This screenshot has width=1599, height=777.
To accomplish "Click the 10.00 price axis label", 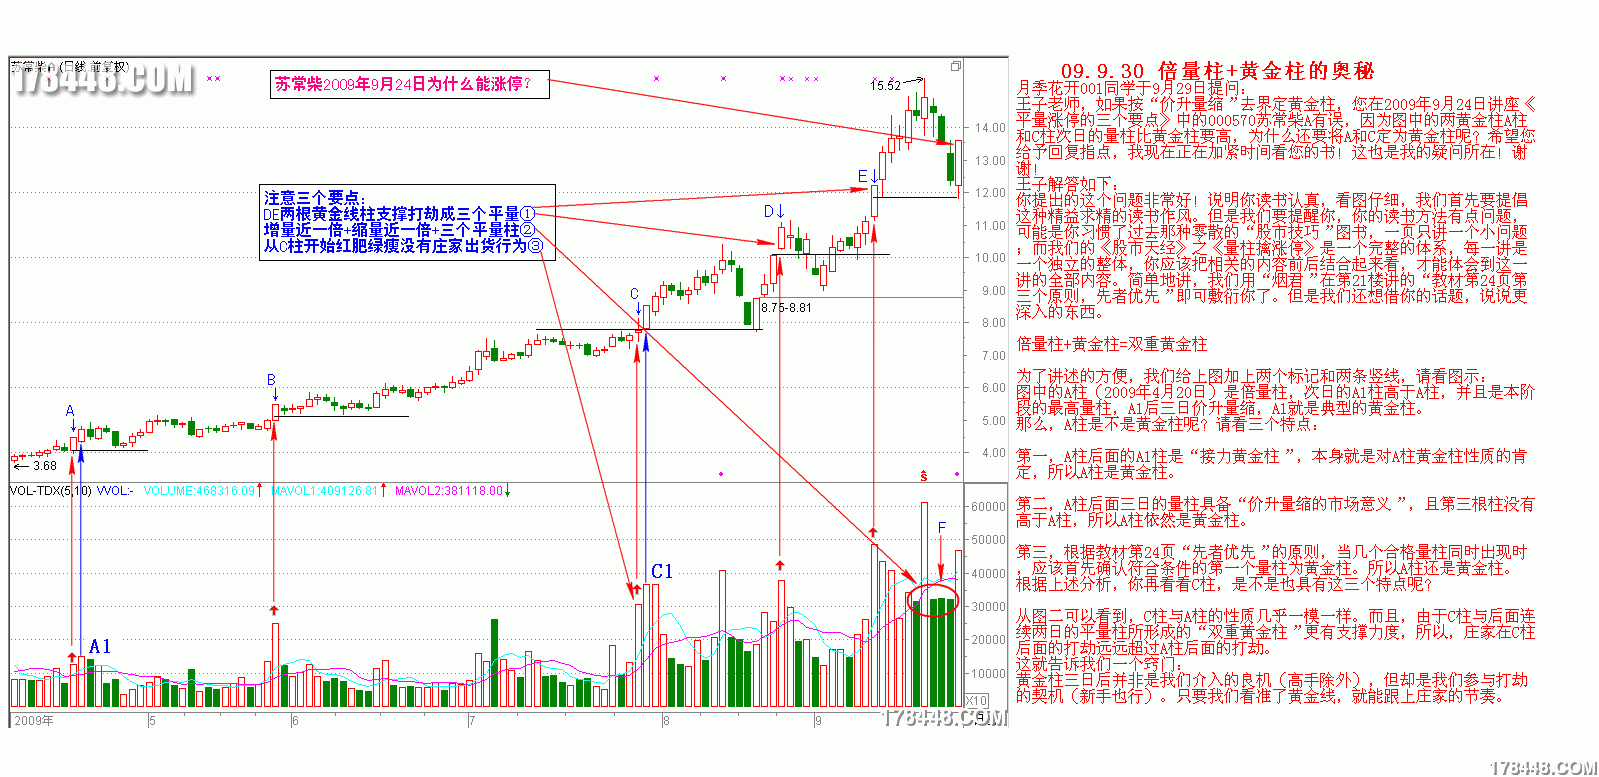I will pos(990,258).
